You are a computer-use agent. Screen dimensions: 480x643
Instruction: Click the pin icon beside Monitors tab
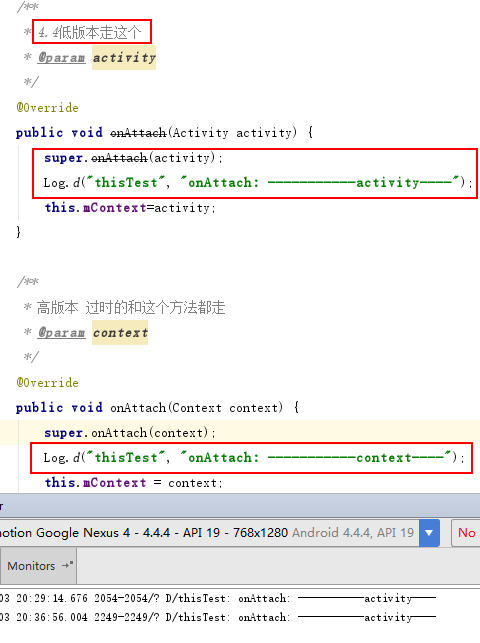pyautogui.click(x=67, y=565)
